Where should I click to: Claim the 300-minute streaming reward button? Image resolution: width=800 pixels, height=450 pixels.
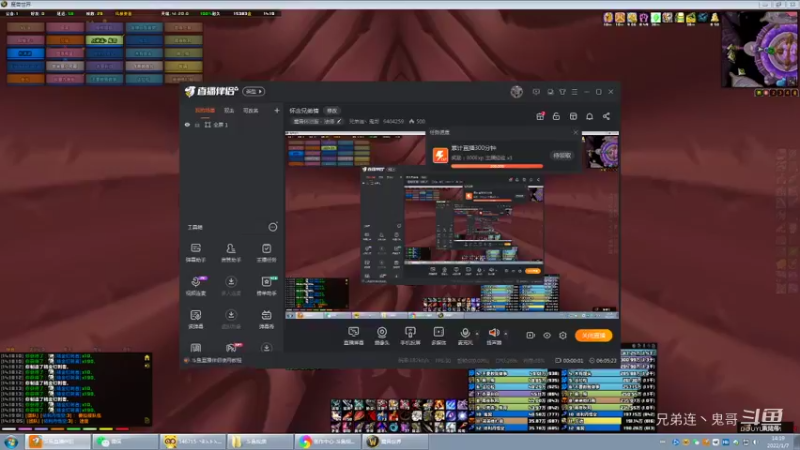pyautogui.click(x=562, y=156)
